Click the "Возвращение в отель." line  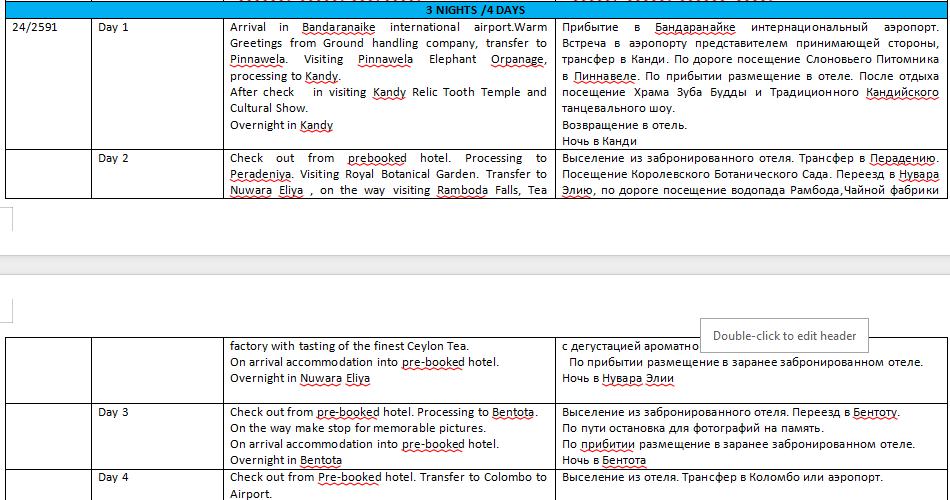tap(624, 125)
